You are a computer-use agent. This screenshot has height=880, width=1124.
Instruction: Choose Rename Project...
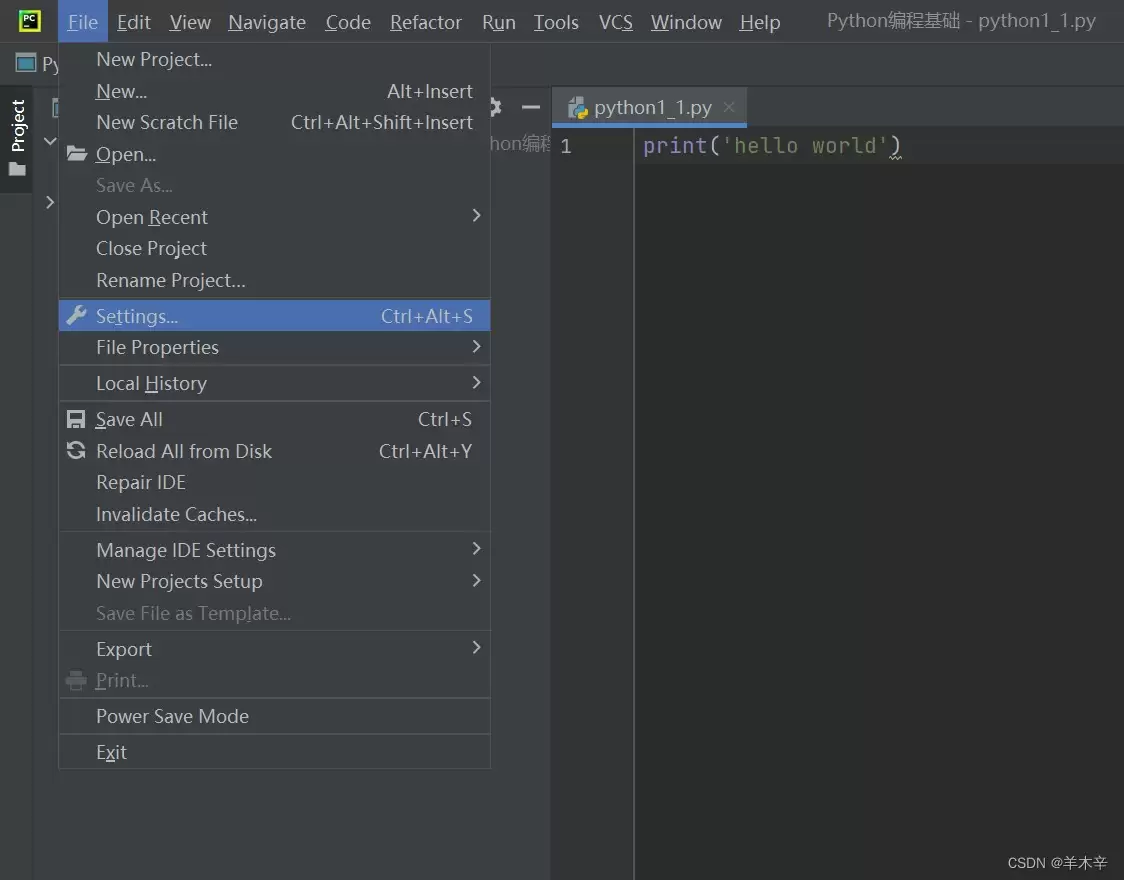click(275, 280)
